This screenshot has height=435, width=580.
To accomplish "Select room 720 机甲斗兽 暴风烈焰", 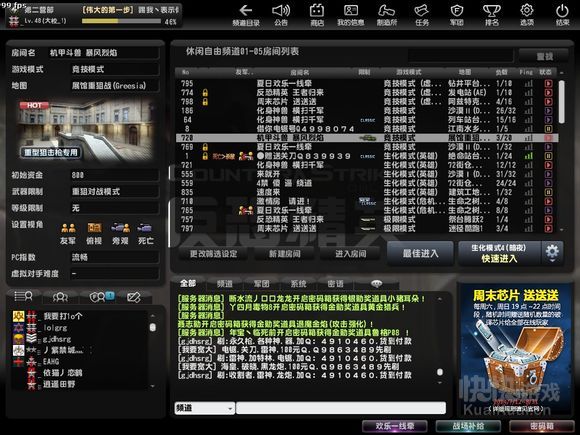I will 367,138.
